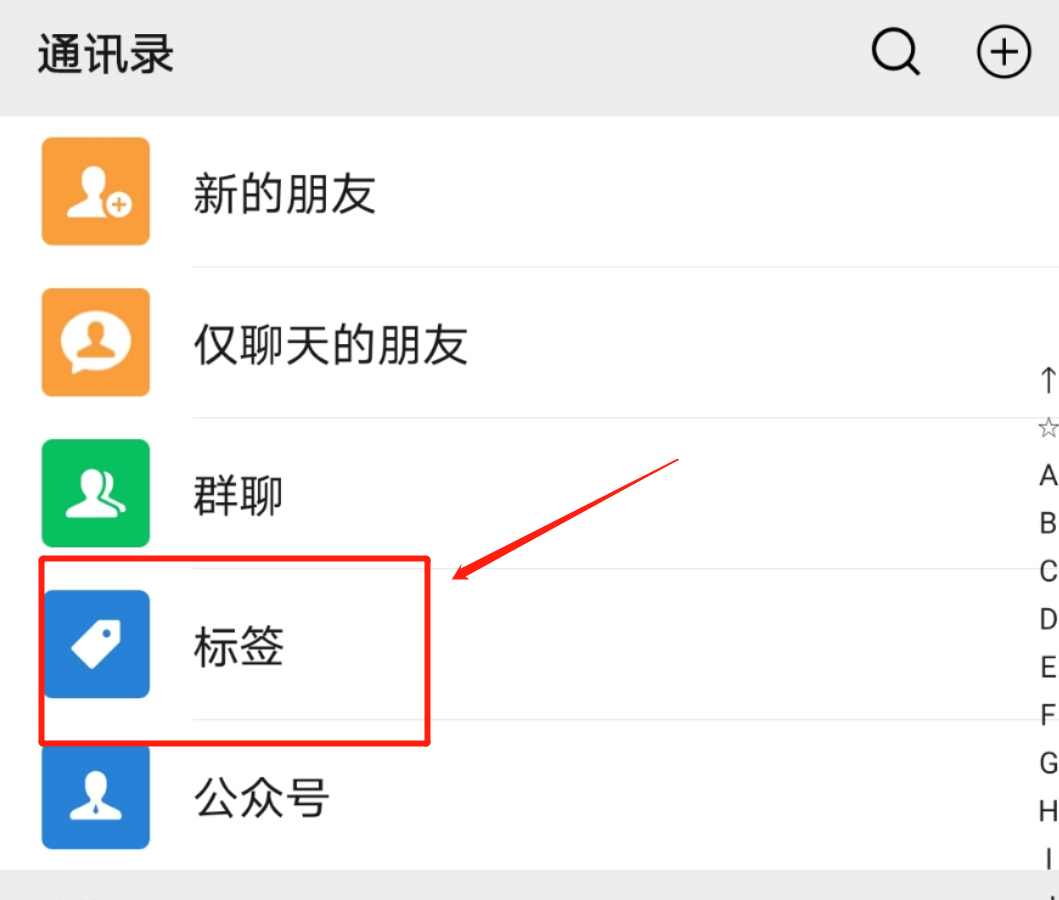This screenshot has height=900, width=1059.
Task: Tap the 通讯录 page title
Action: coord(105,53)
